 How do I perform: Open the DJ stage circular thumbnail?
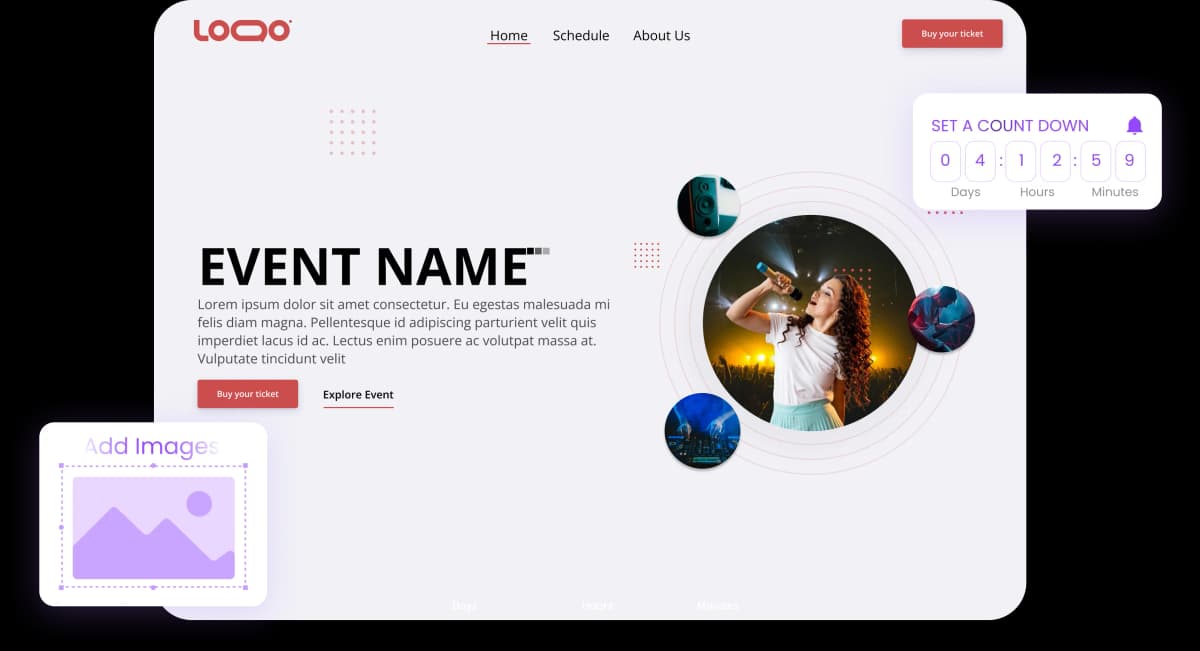(702, 431)
